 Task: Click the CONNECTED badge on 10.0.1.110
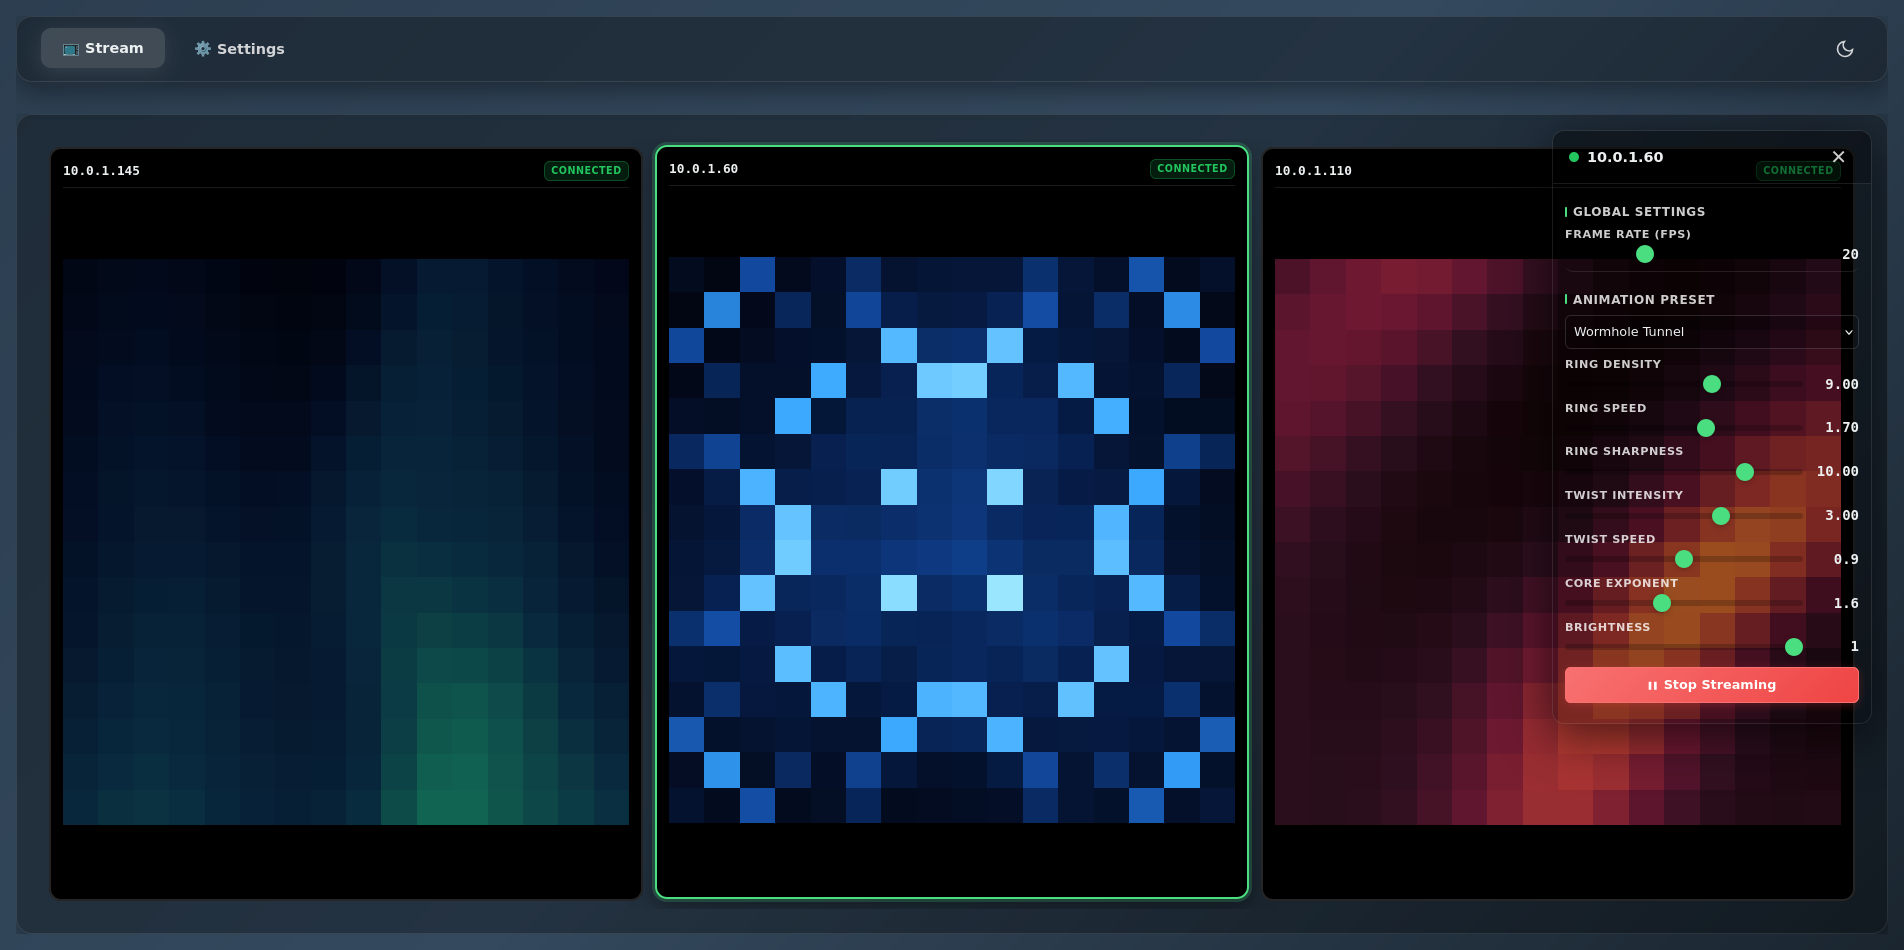point(1798,170)
